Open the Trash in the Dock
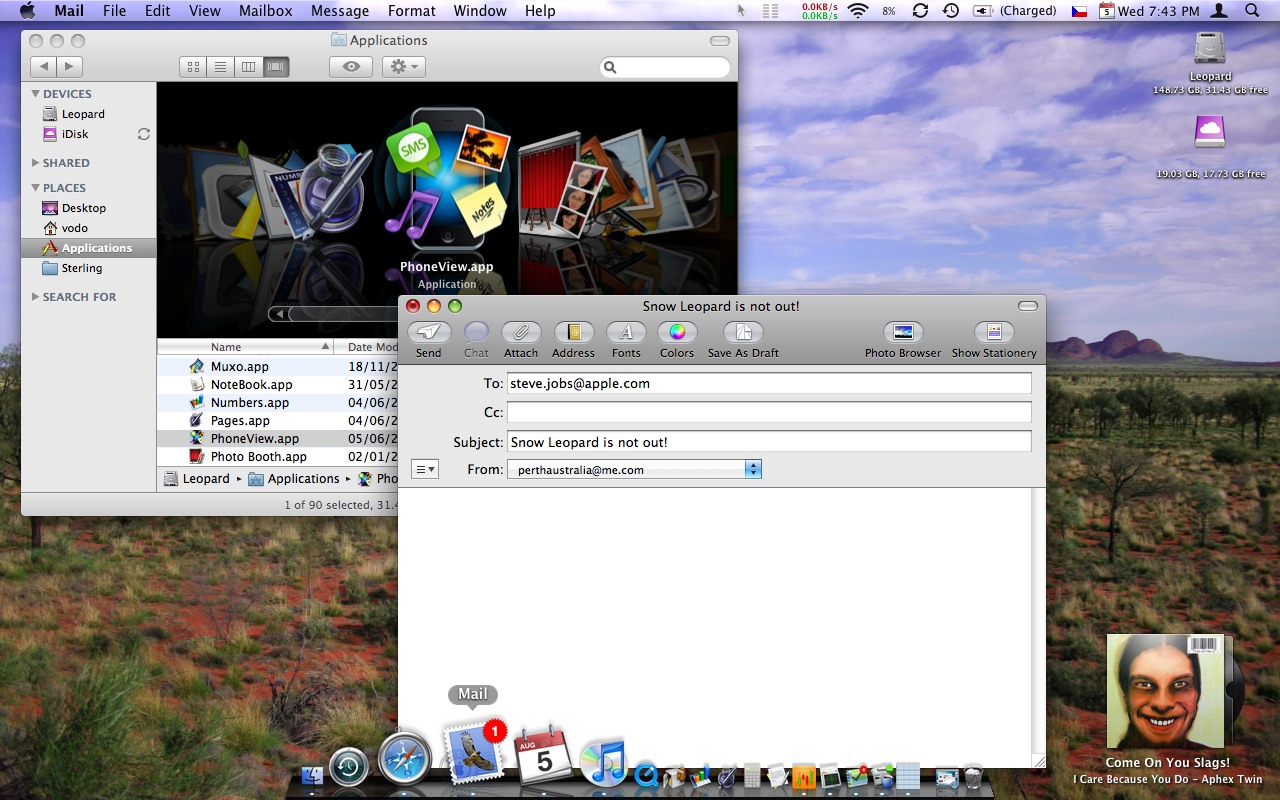The image size is (1280, 800). tap(973, 776)
